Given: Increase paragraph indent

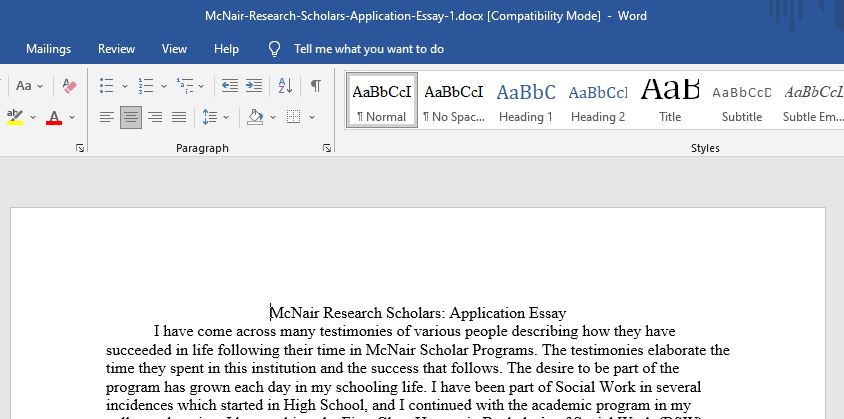Looking at the screenshot, I should click(x=254, y=86).
